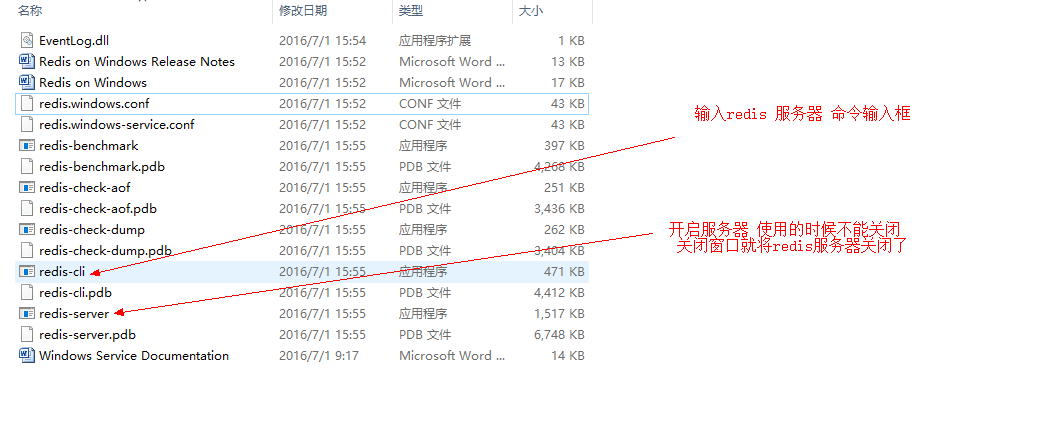The image size is (1046, 425).
Task: Click the Redis on Windows Release Notes Word icon
Action: click(27, 61)
